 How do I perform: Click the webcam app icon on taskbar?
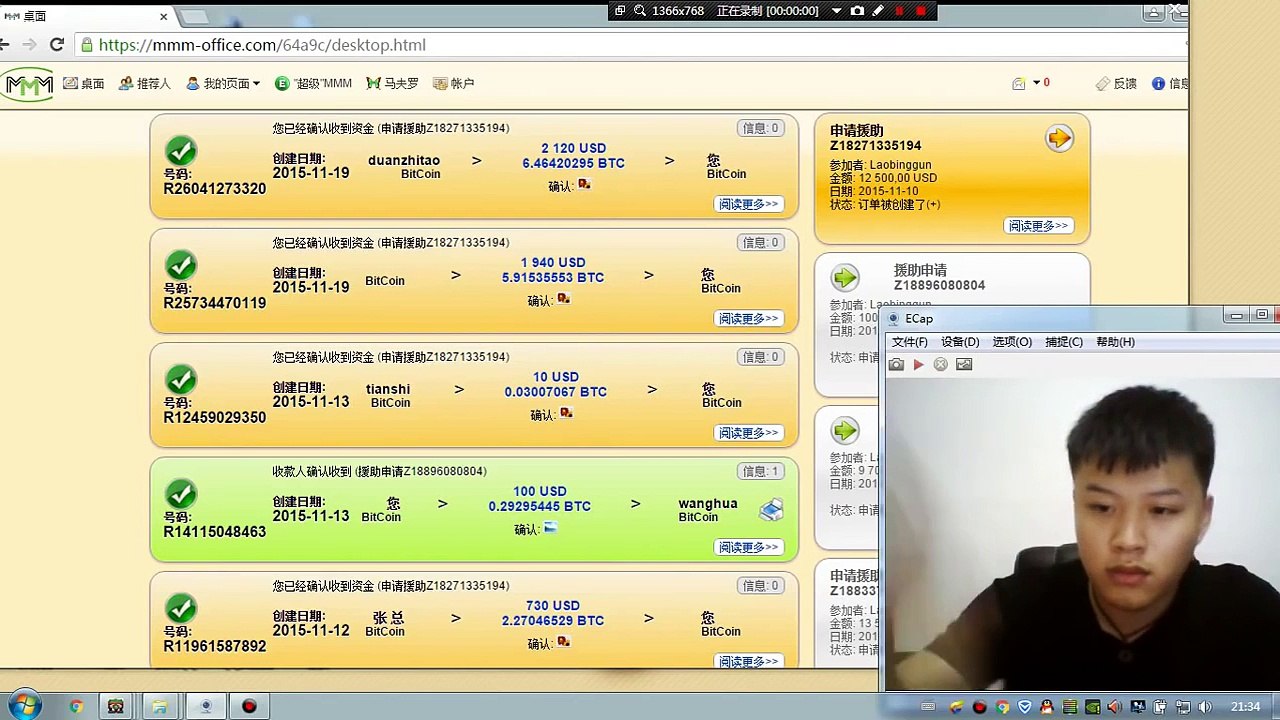click(206, 707)
